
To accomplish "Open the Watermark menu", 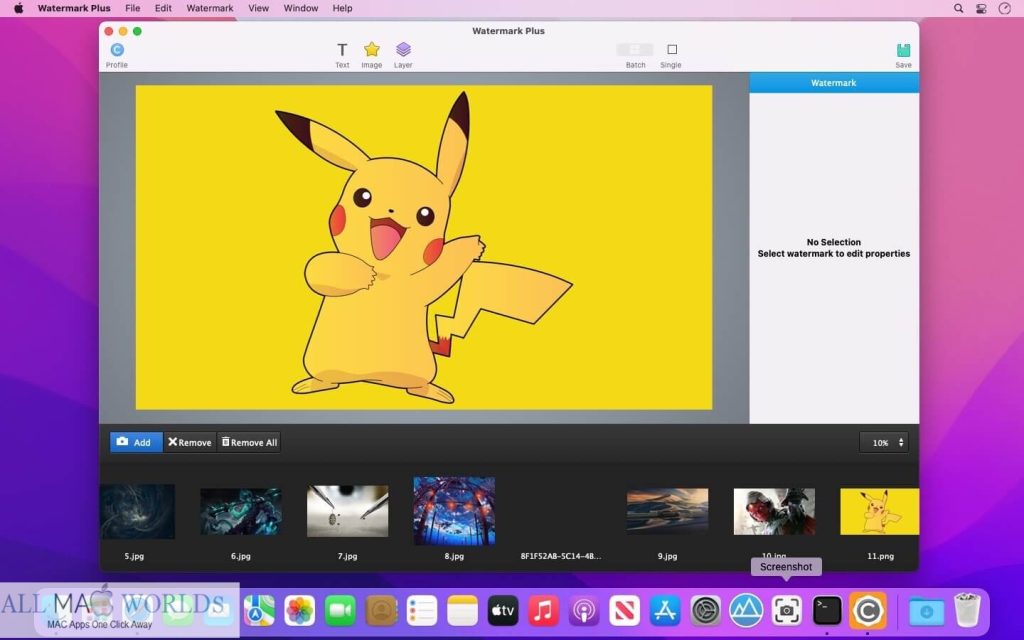I will (210, 8).
